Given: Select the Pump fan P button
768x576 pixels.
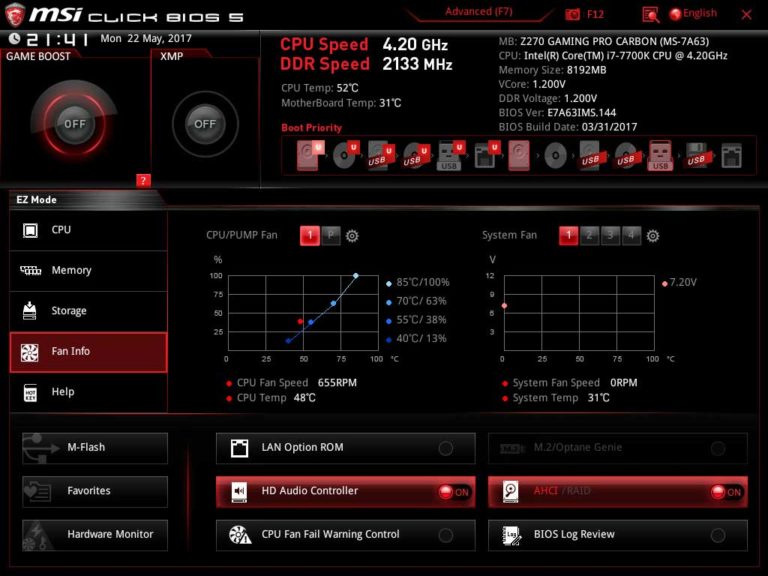Looking at the screenshot, I should [x=331, y=236].
